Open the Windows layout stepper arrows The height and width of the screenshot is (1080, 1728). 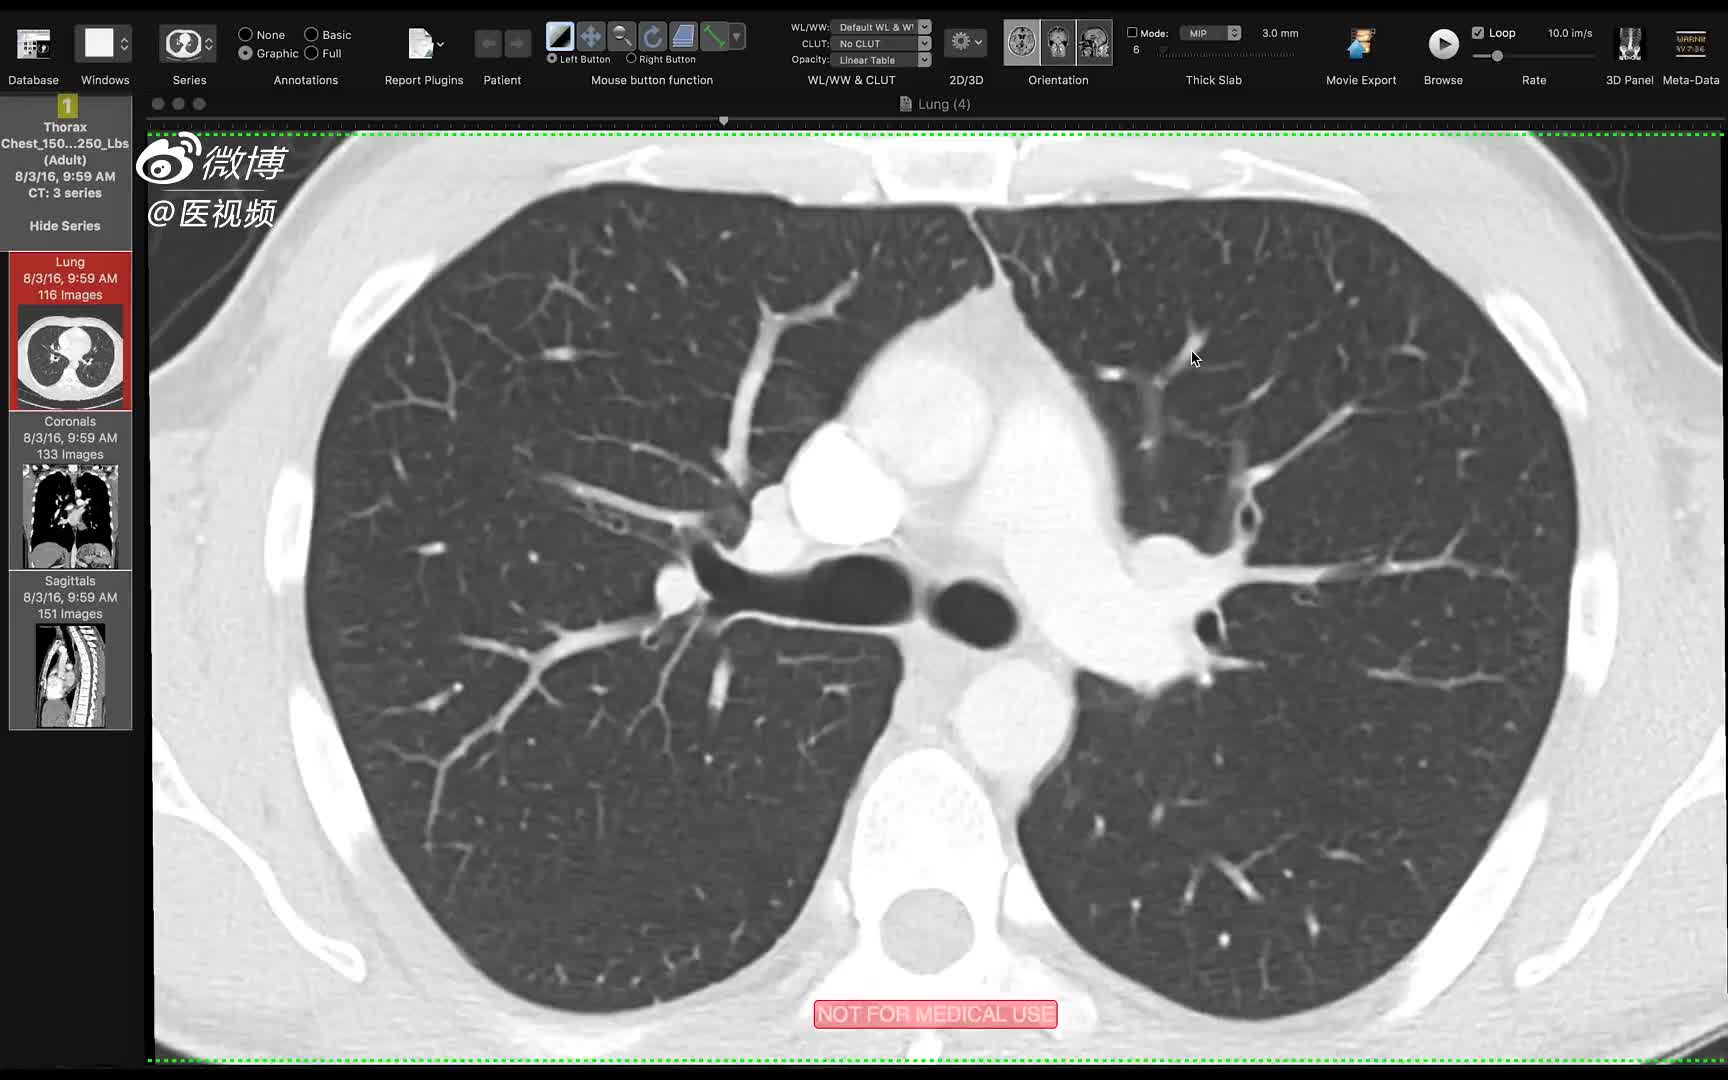124,44
